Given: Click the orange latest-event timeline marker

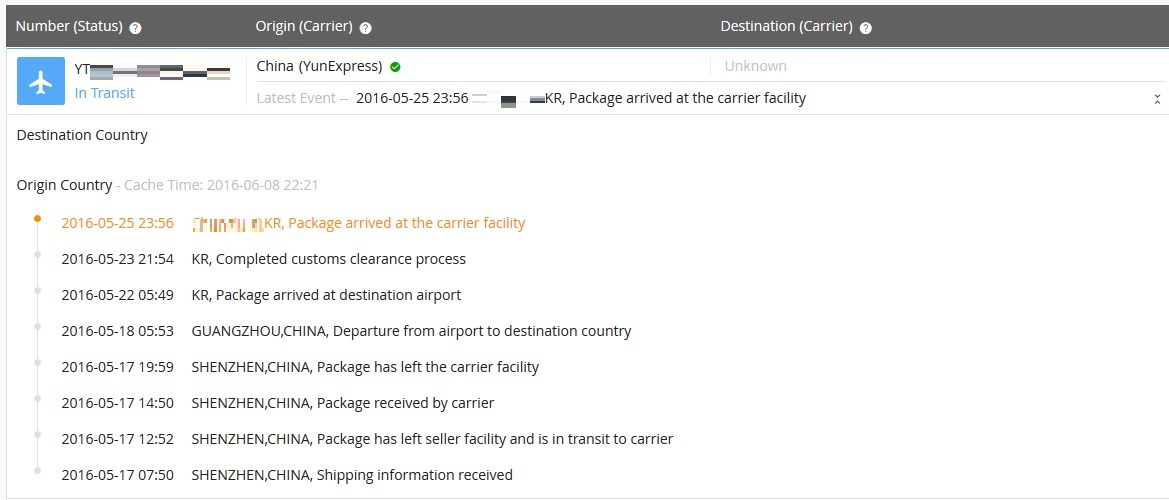Looking at the screenshot, I should click(37, 217).
